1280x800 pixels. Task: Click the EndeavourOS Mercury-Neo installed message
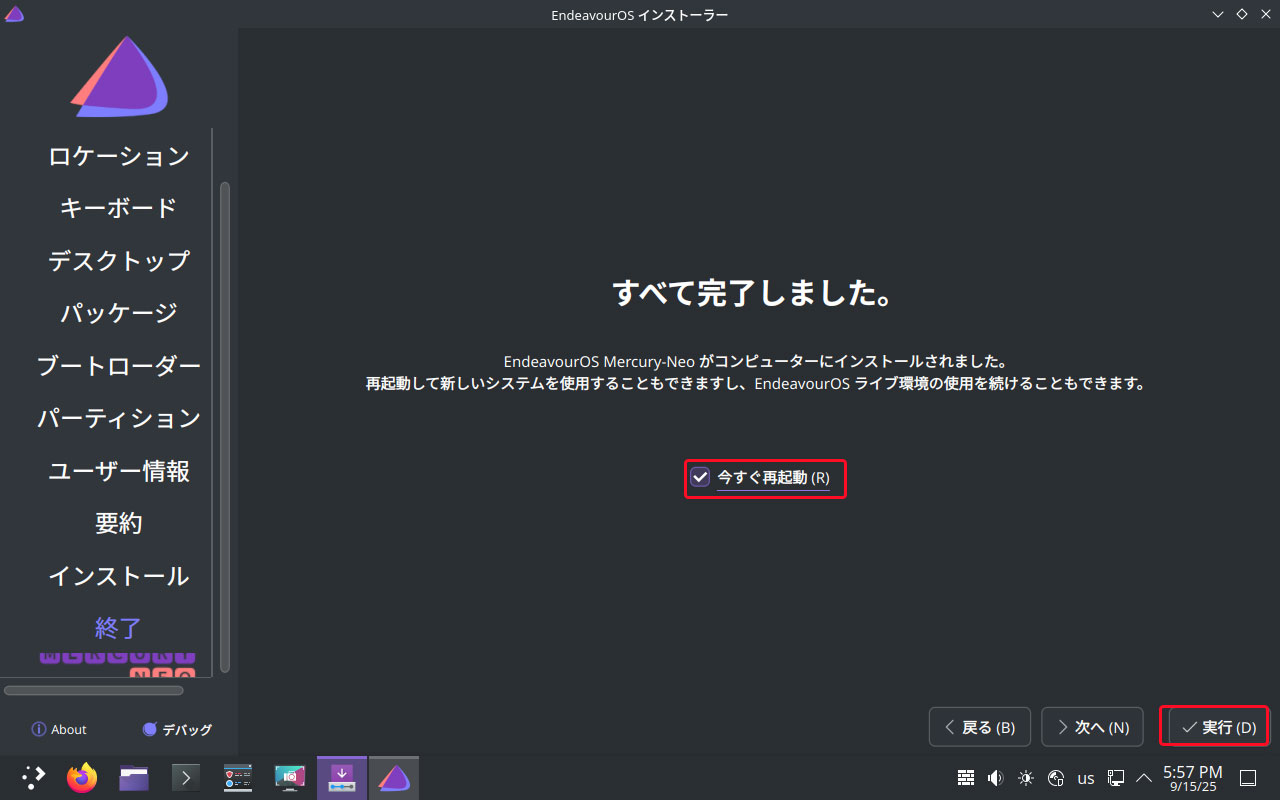[x=755, y=360]
